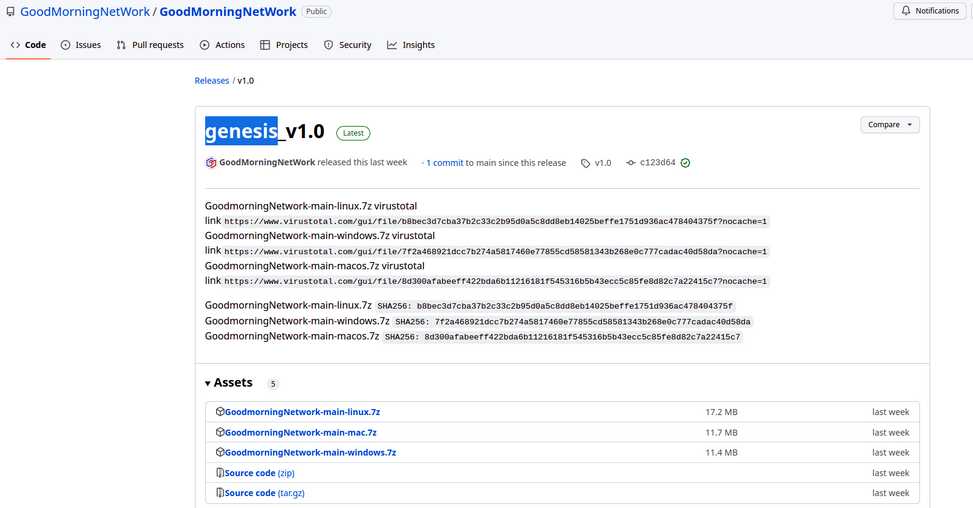Click package icon of windows.7z asset
973x508 pixels.
point(220,453)
